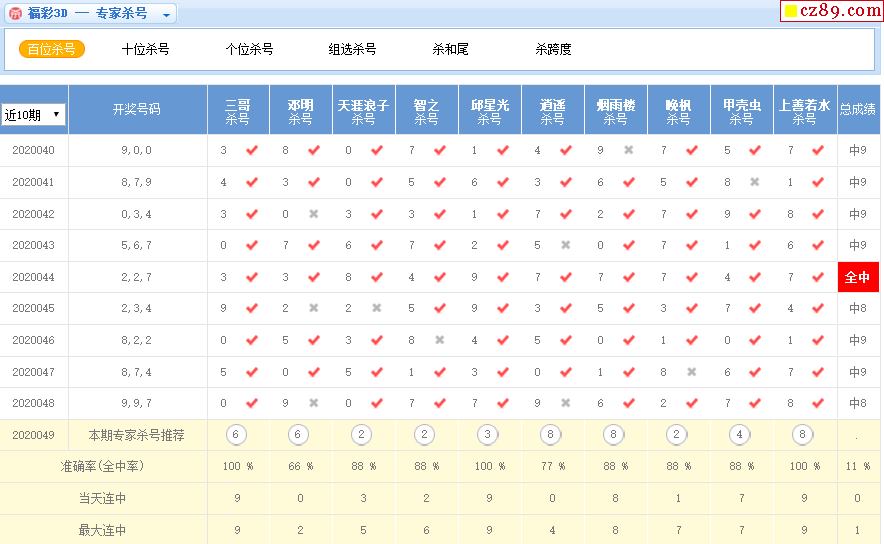Click the 中8 result for period 2020045
The height and width of the screenshot is (544, 884).
coord(858,308)
